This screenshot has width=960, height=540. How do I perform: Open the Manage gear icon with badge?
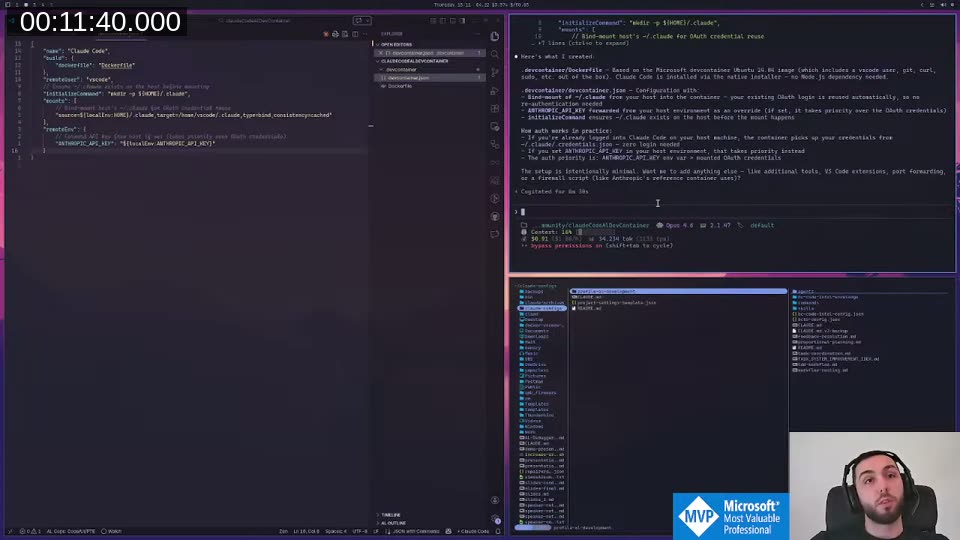coord(495,519)
